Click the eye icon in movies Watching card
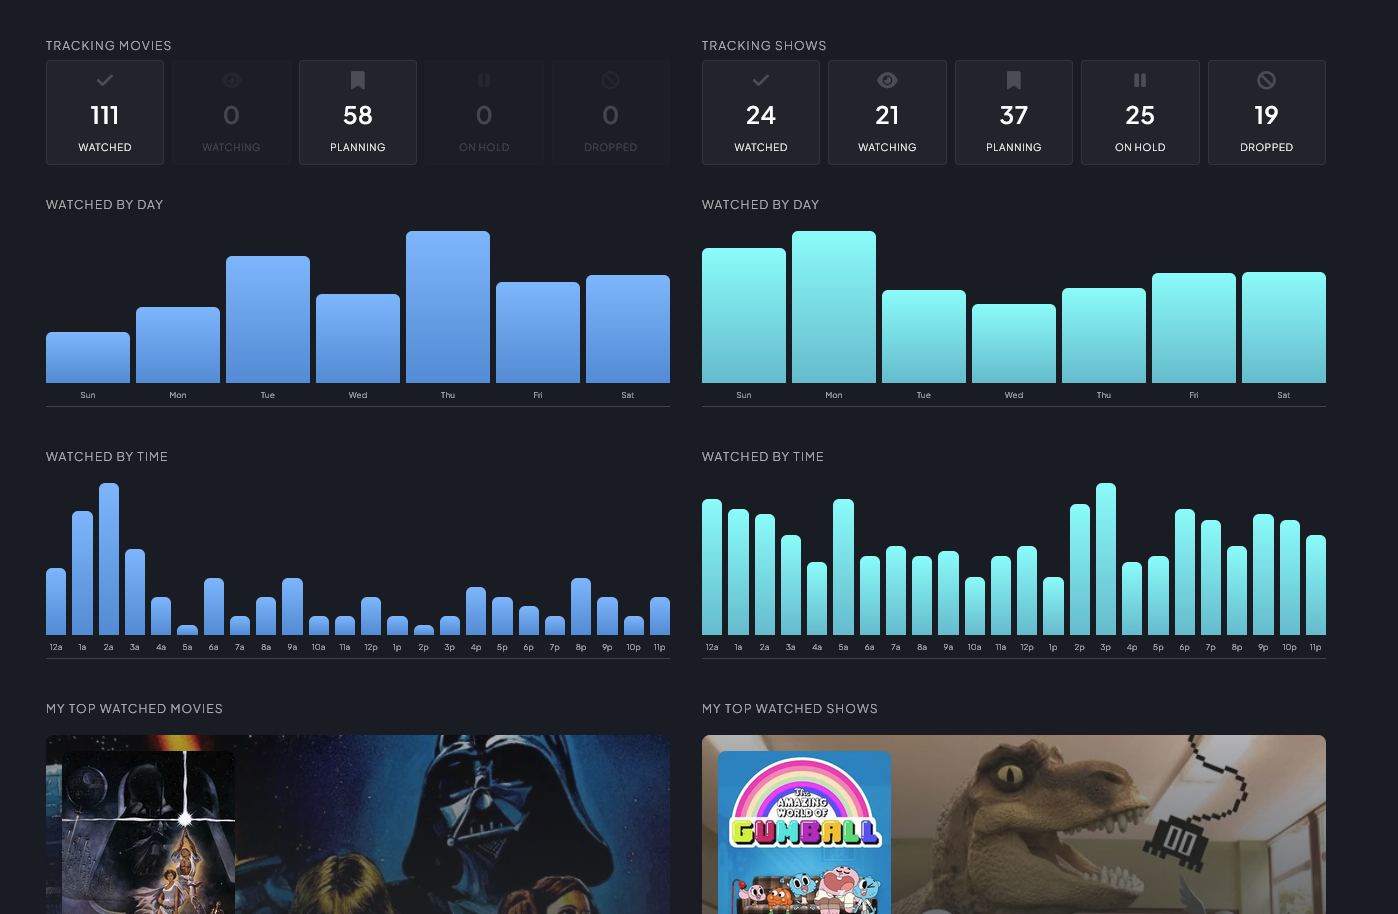 231,80
